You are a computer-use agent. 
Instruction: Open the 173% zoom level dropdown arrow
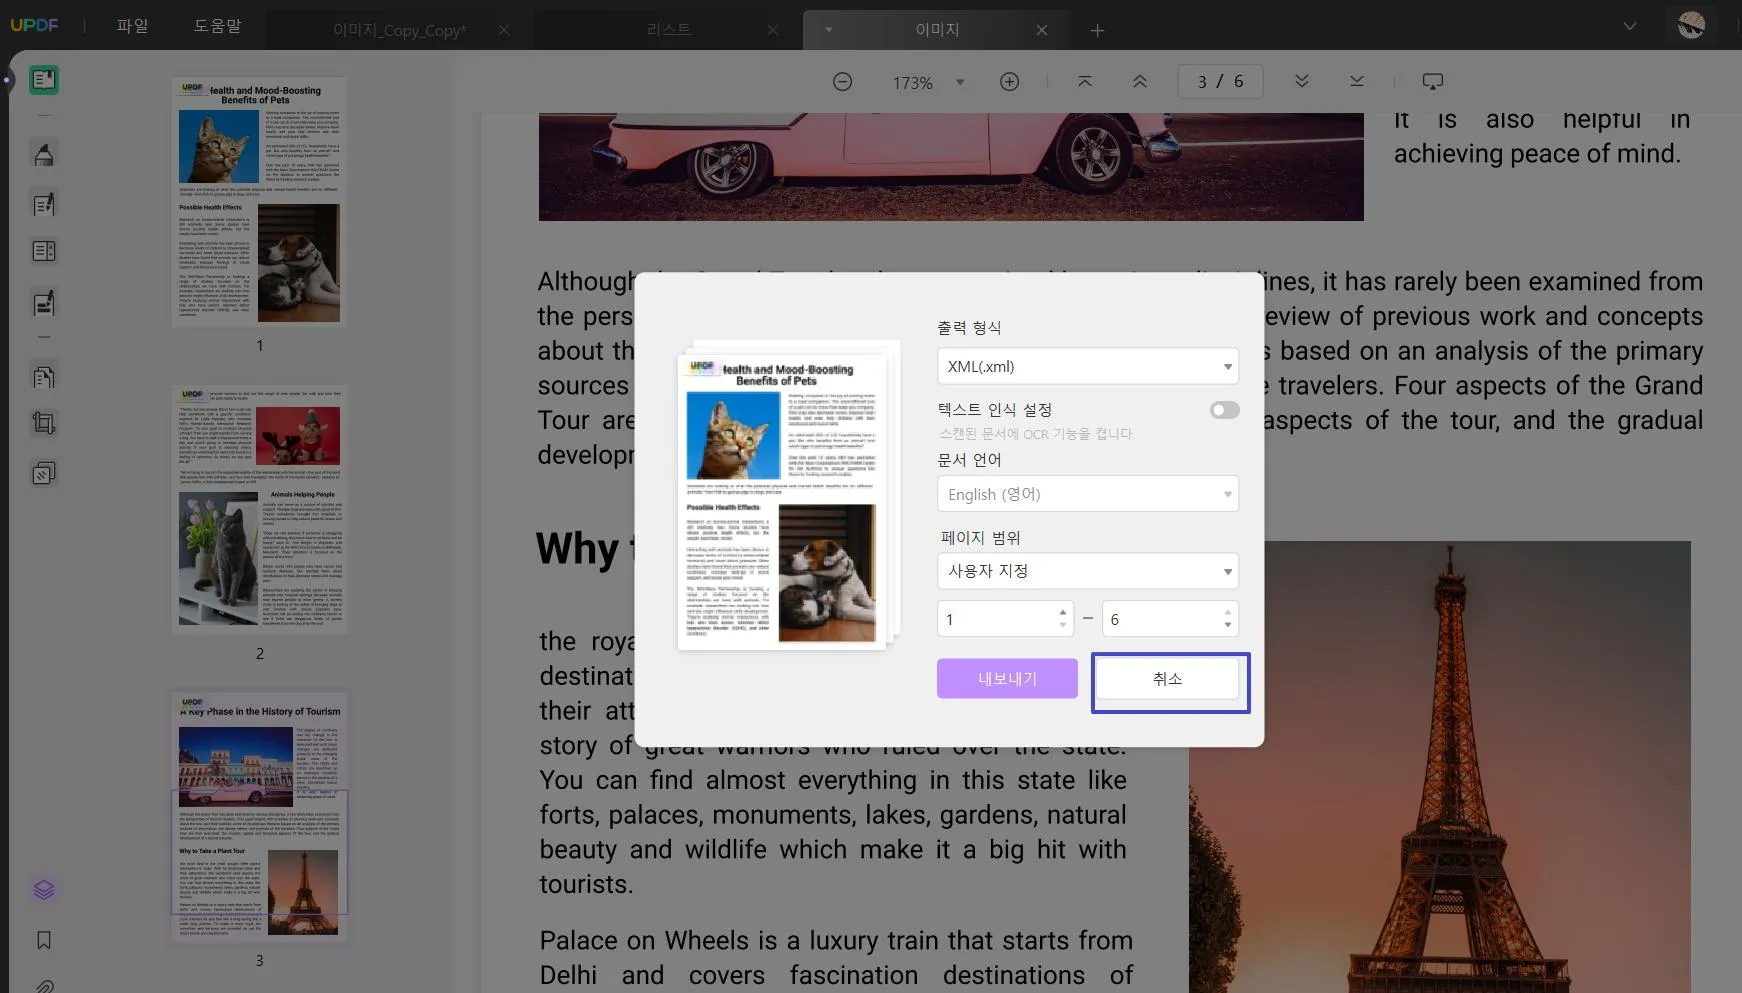click(x=960, y=82)
